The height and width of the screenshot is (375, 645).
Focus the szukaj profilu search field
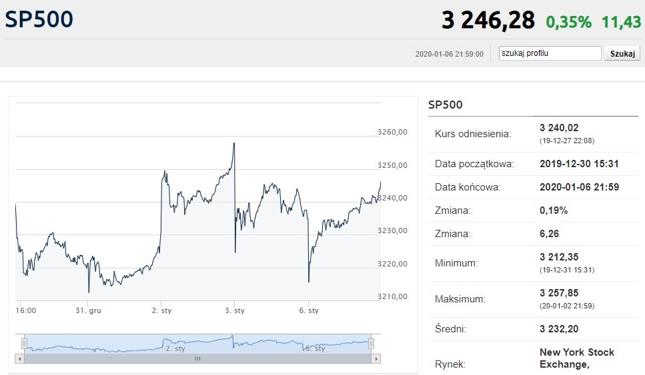(x=550, y=53)
